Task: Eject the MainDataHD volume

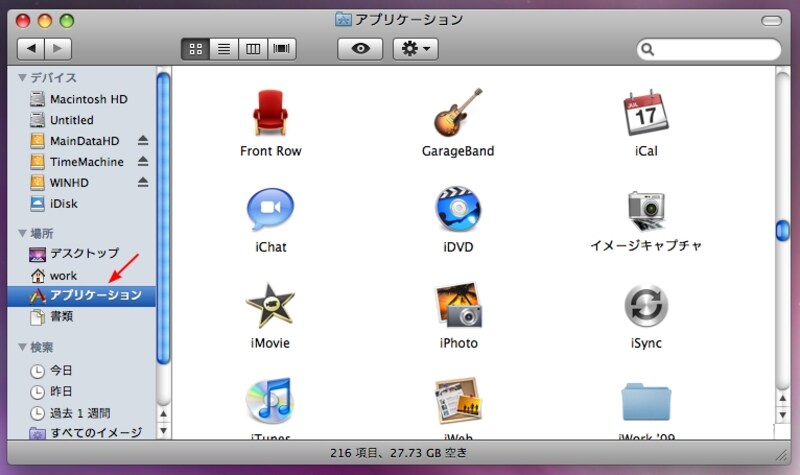Action: point(143,140)
